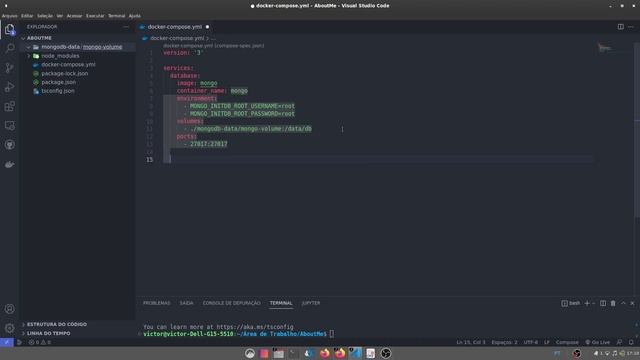Open the Explorer view in activity bar
This screenshot has width=640, height=360.
click(x=9, y=29)
